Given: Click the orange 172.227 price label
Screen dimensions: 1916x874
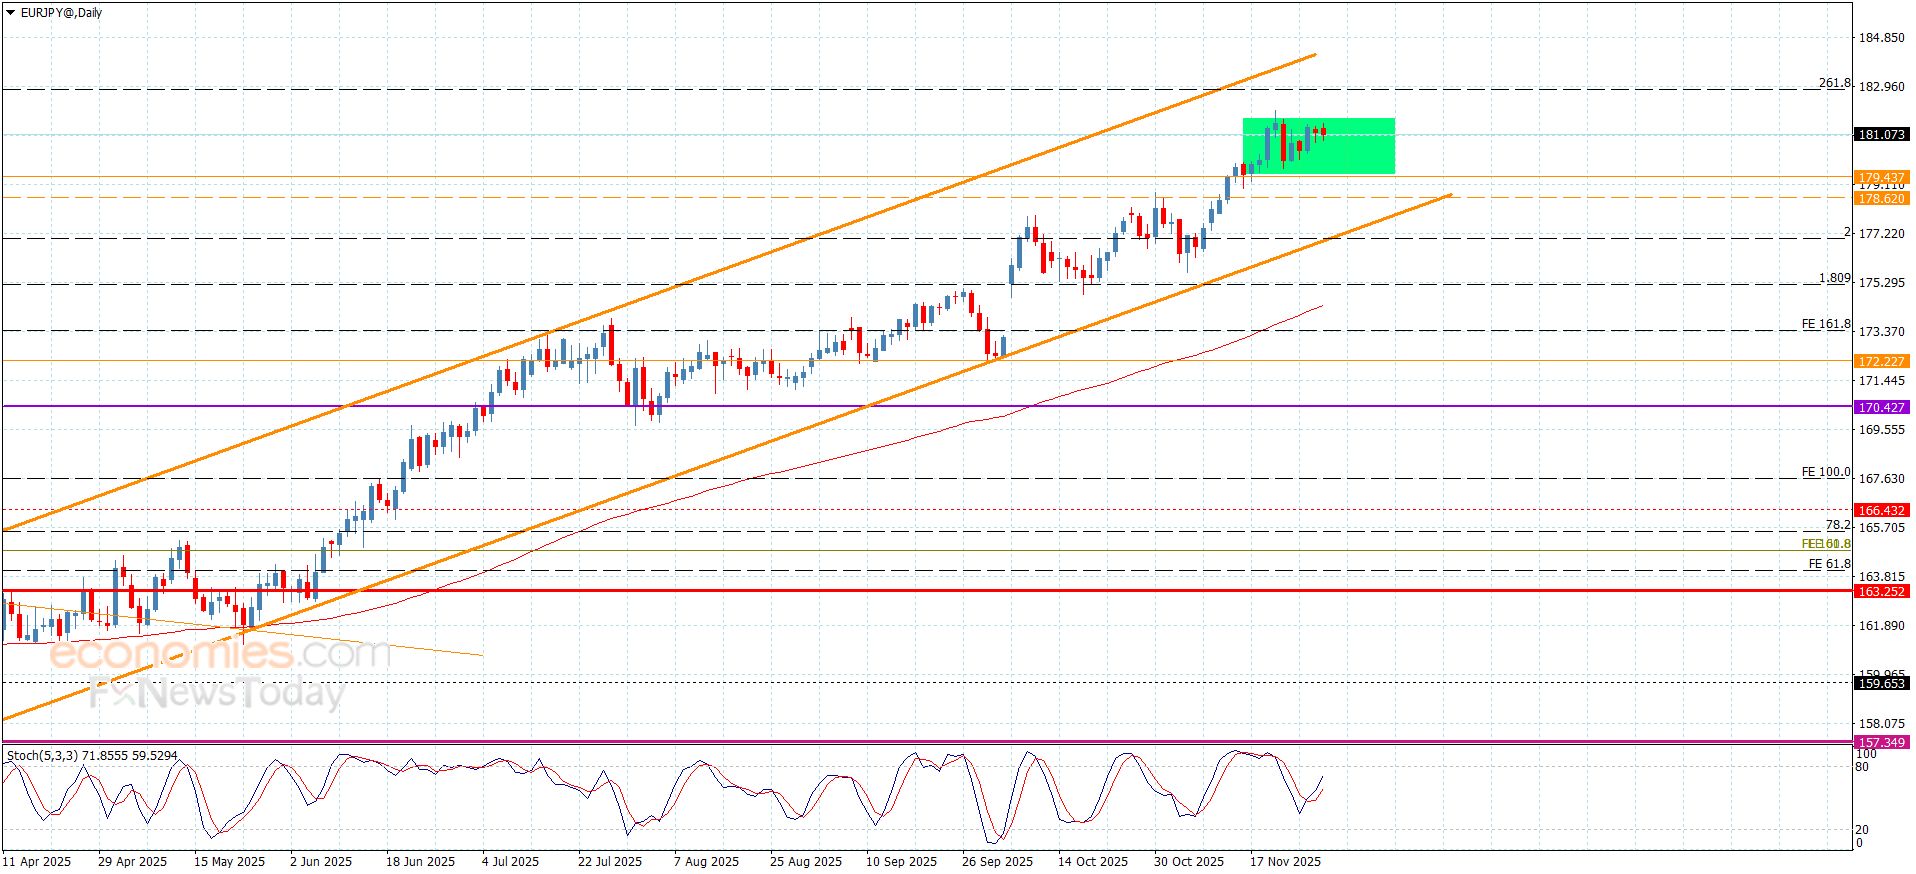Looking at the screenshot, I should (x=1881, y=361).
